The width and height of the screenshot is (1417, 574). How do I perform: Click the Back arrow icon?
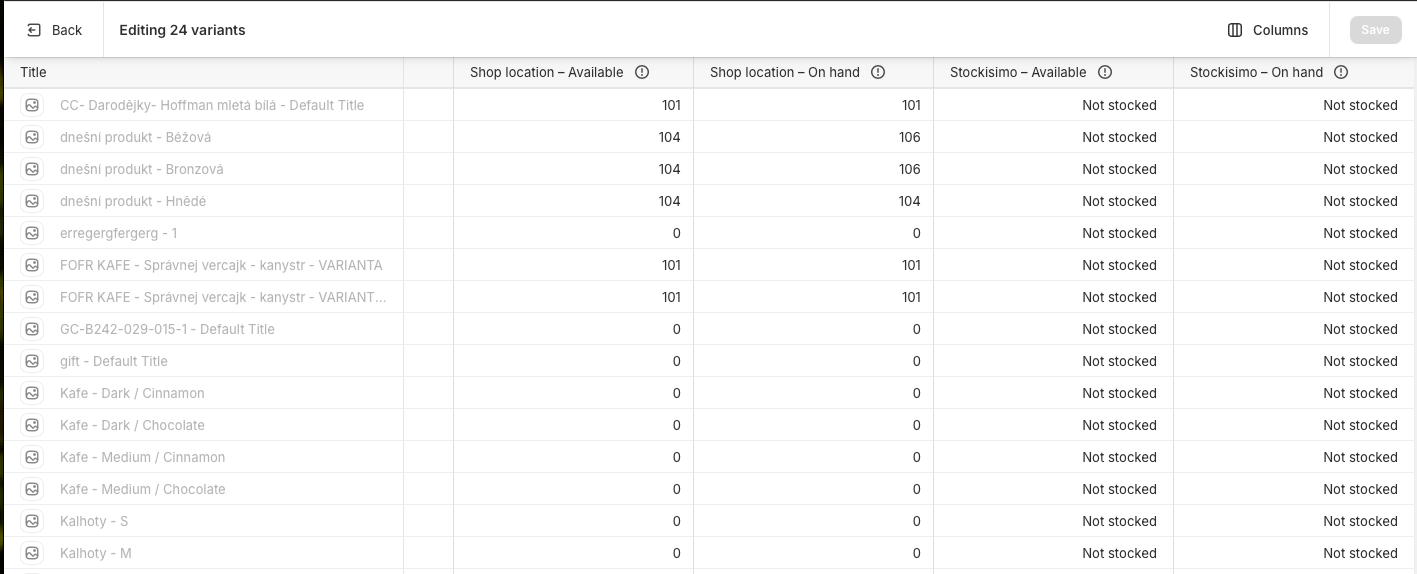pos(34,30)
